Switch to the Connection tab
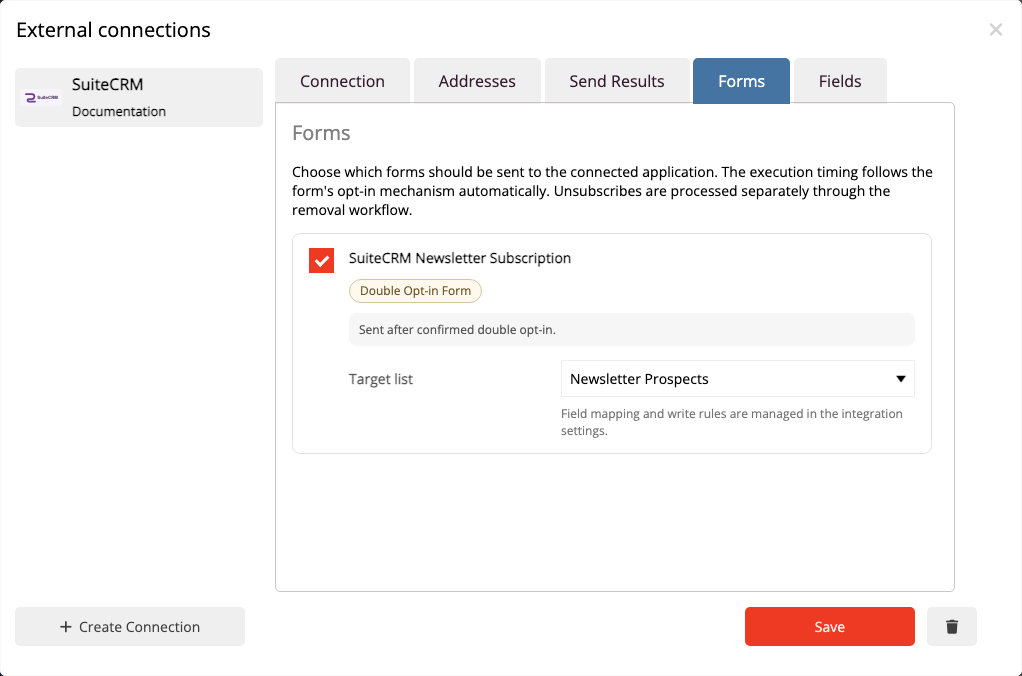This screenshot has width=1022, height=676. [x=342, y=81]
